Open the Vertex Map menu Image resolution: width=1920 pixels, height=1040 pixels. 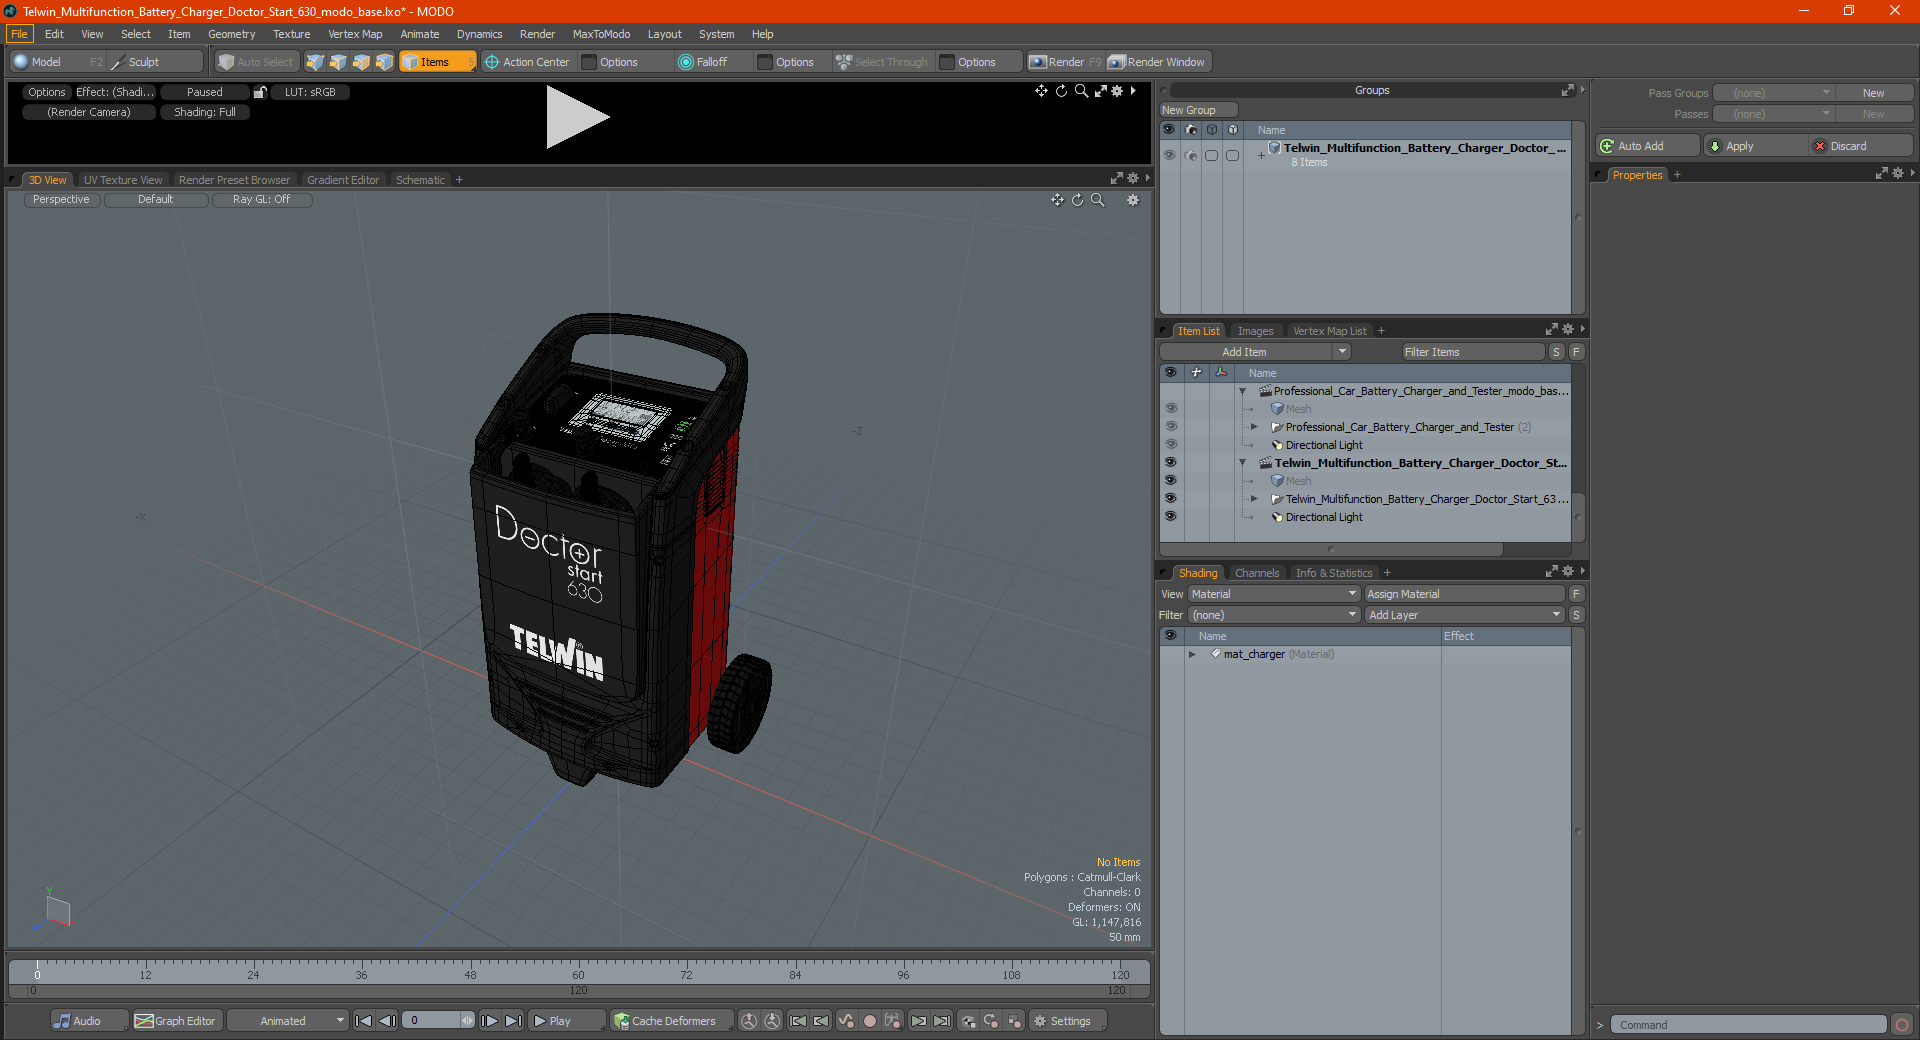pos(355,34)
